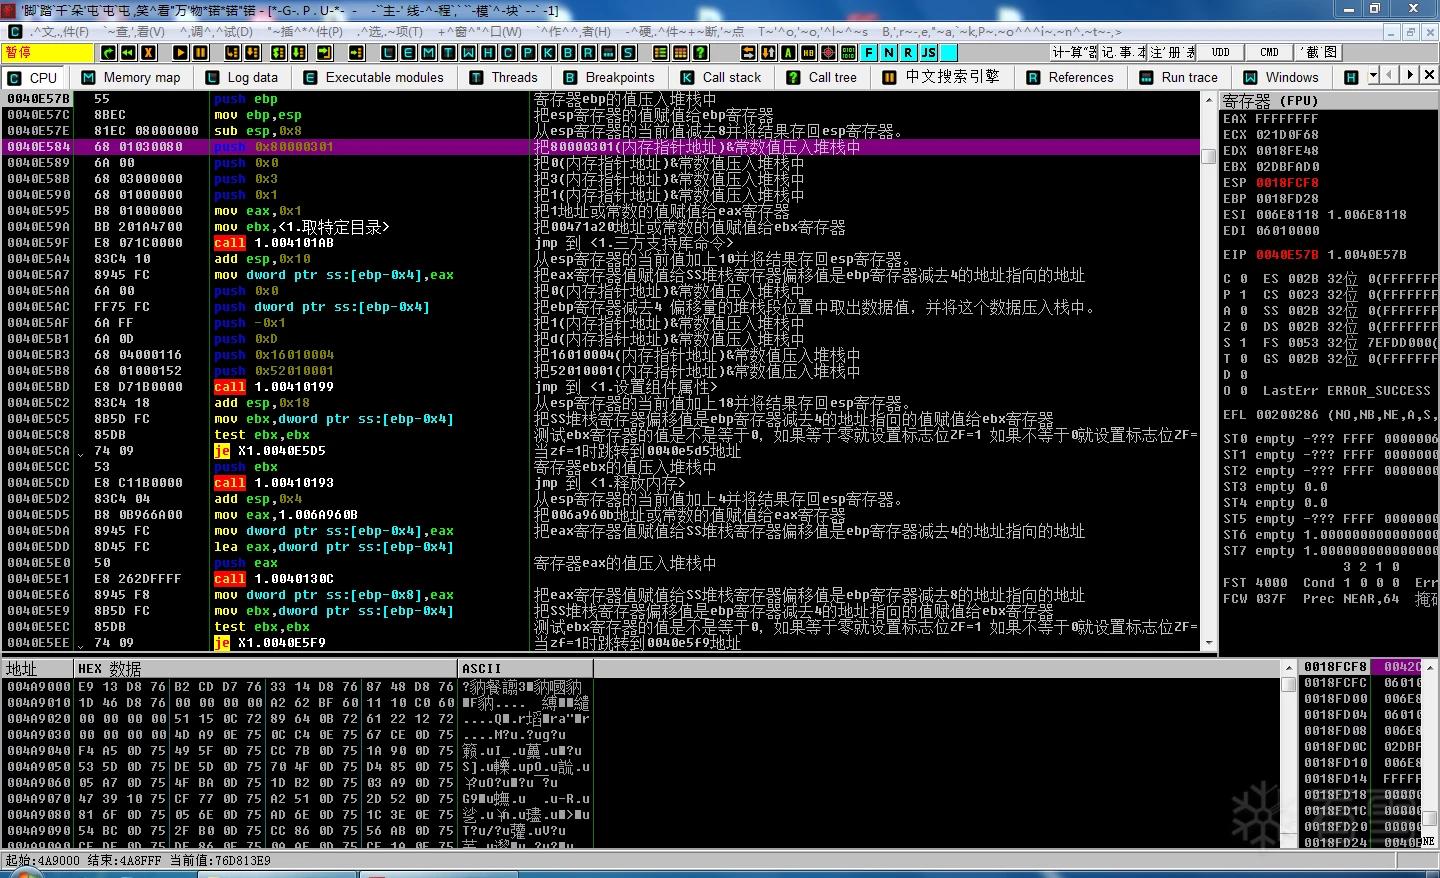Open the tab list dropdown arrow
1440x878 pixels.
pyautogui.click(x=1373, y=76)
